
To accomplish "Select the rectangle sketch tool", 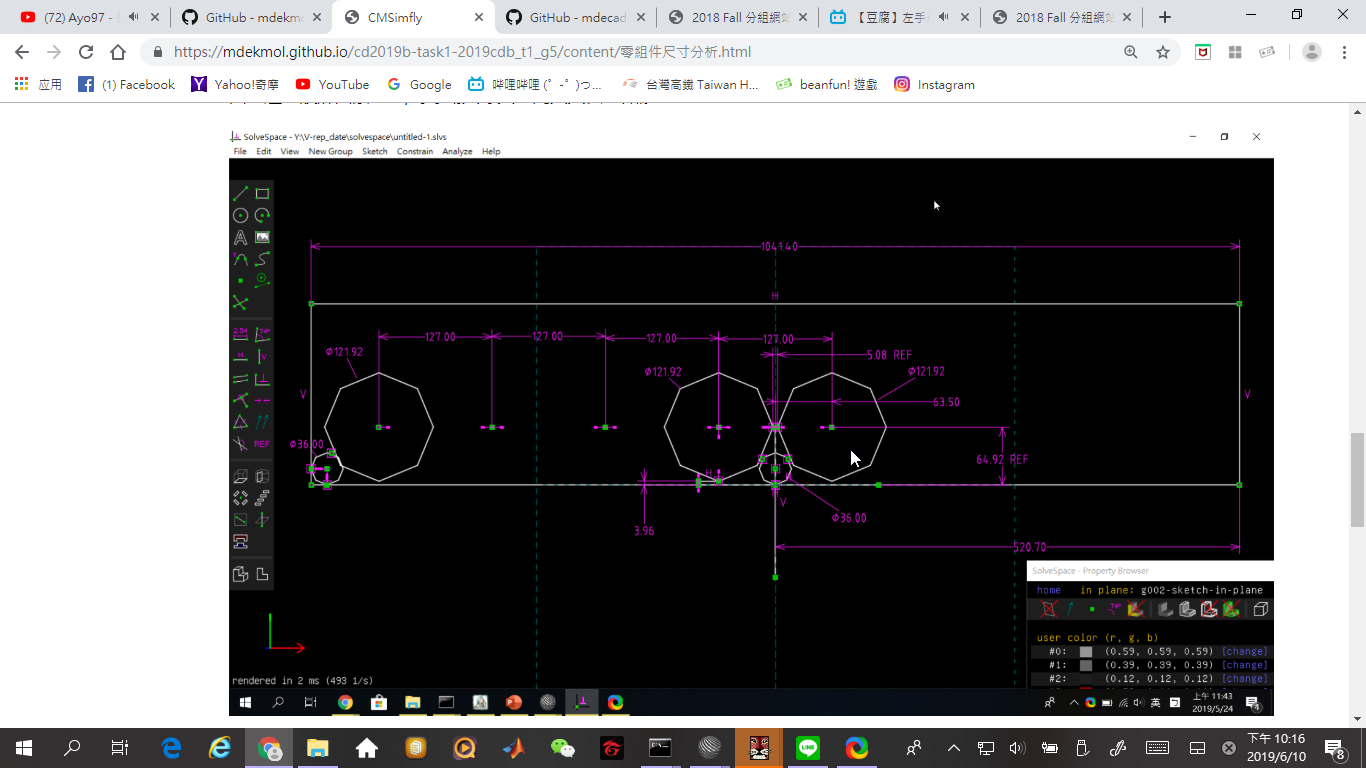I will (x=262, y=193).
